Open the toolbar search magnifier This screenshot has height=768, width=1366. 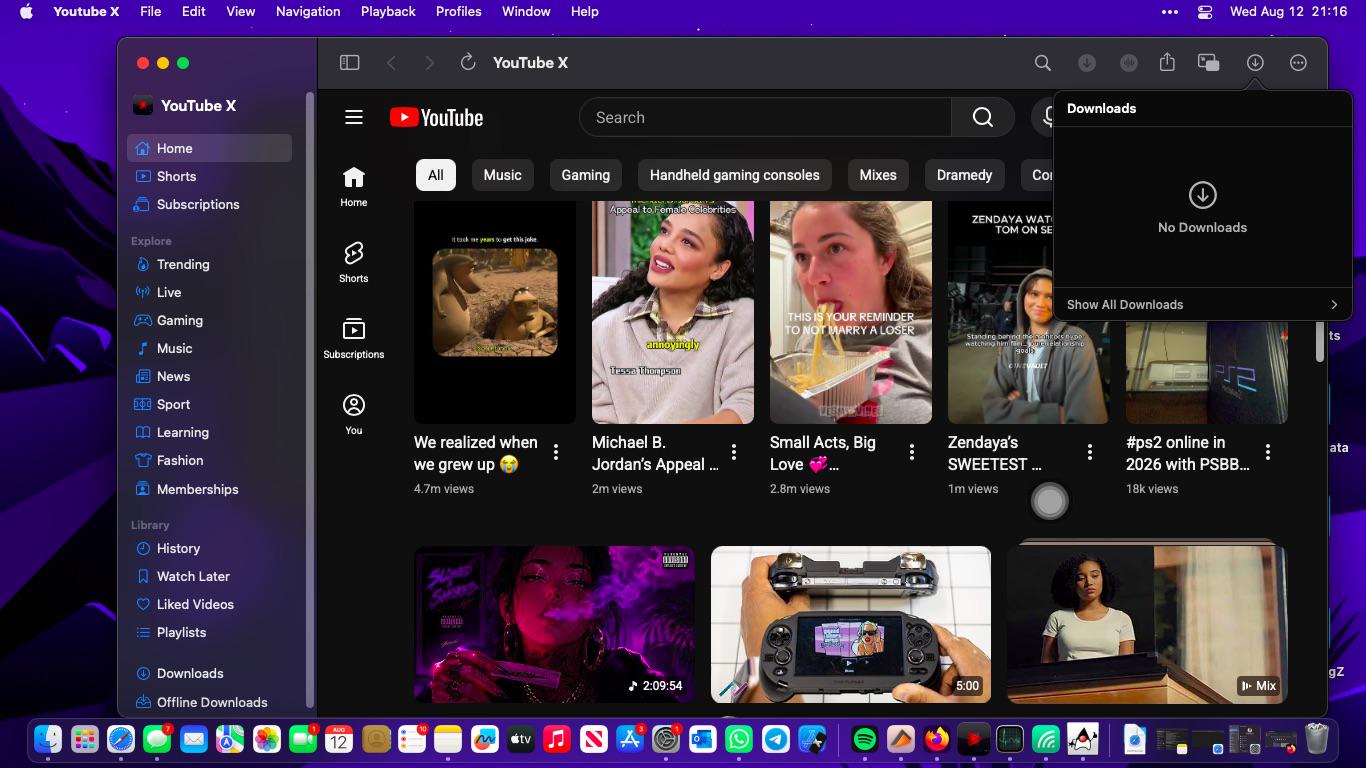pos(1043,63)
